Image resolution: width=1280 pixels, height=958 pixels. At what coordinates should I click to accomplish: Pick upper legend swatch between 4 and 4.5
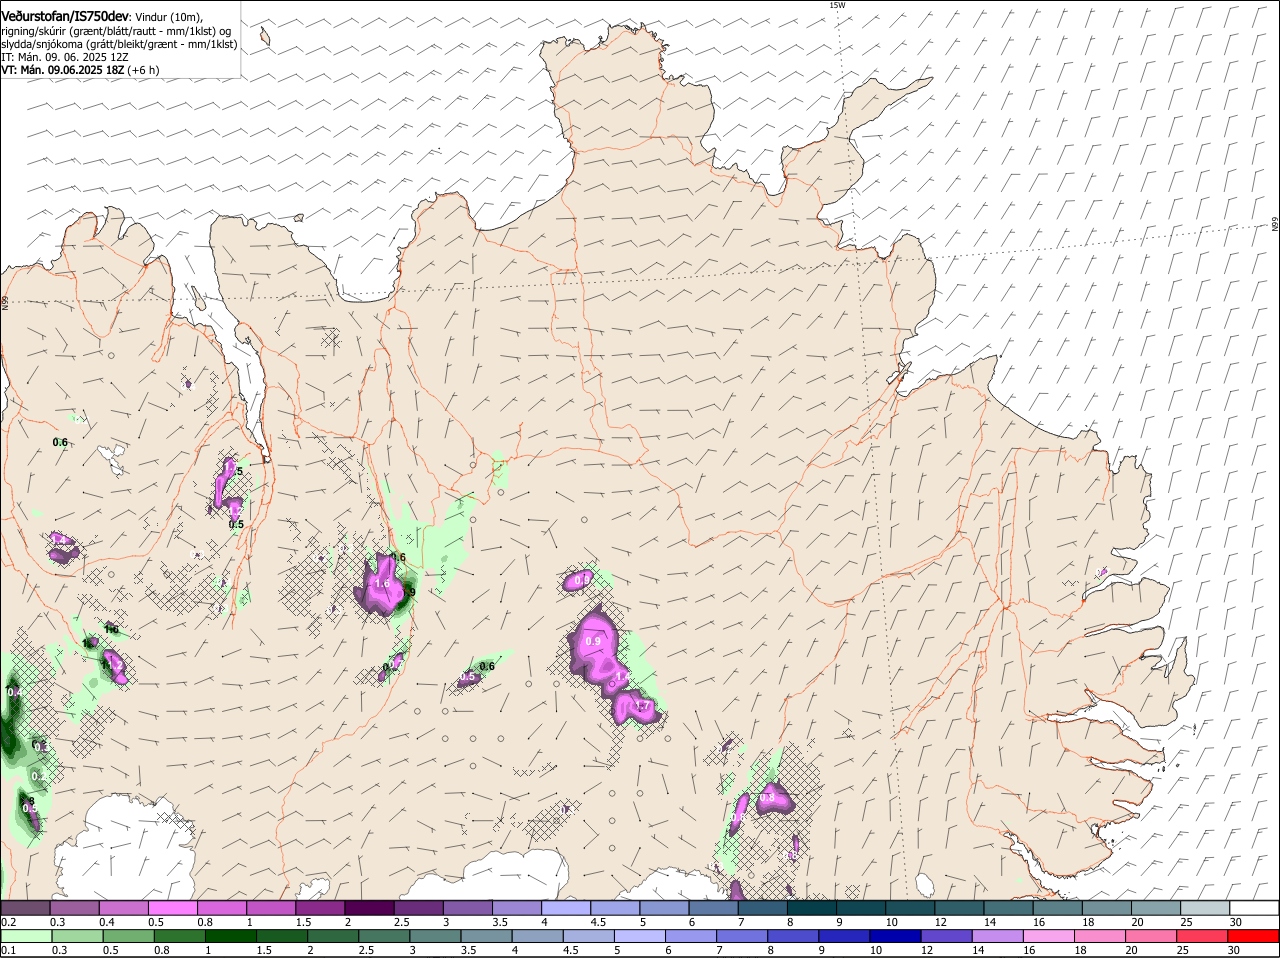565,907
